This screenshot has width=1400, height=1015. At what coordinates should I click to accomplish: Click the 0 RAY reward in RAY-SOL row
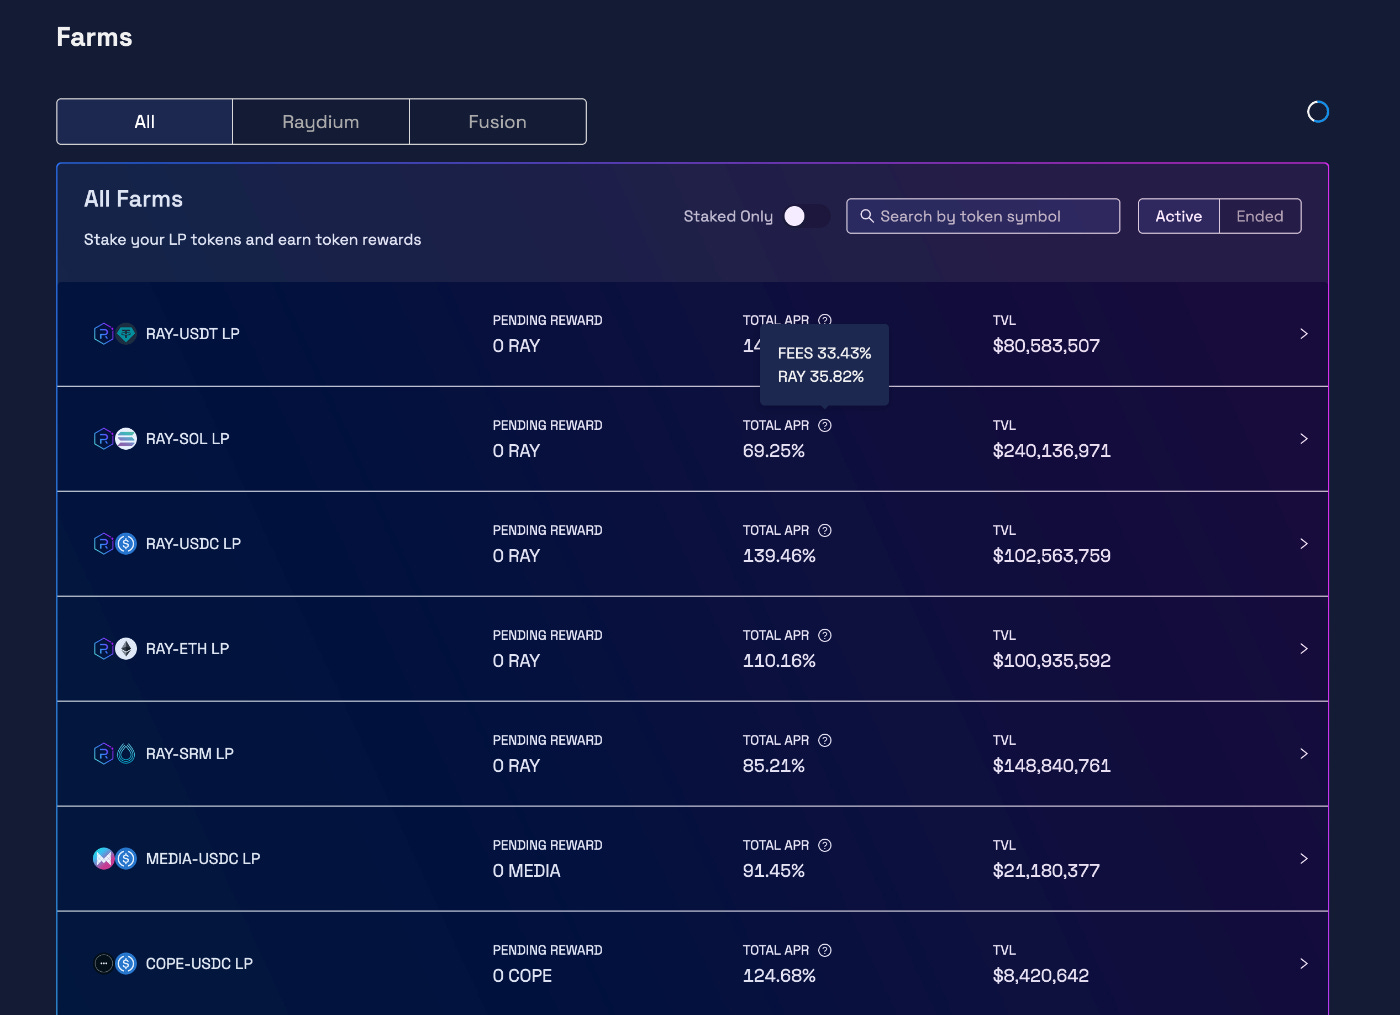pyautogui.click(x=517, y=451)
